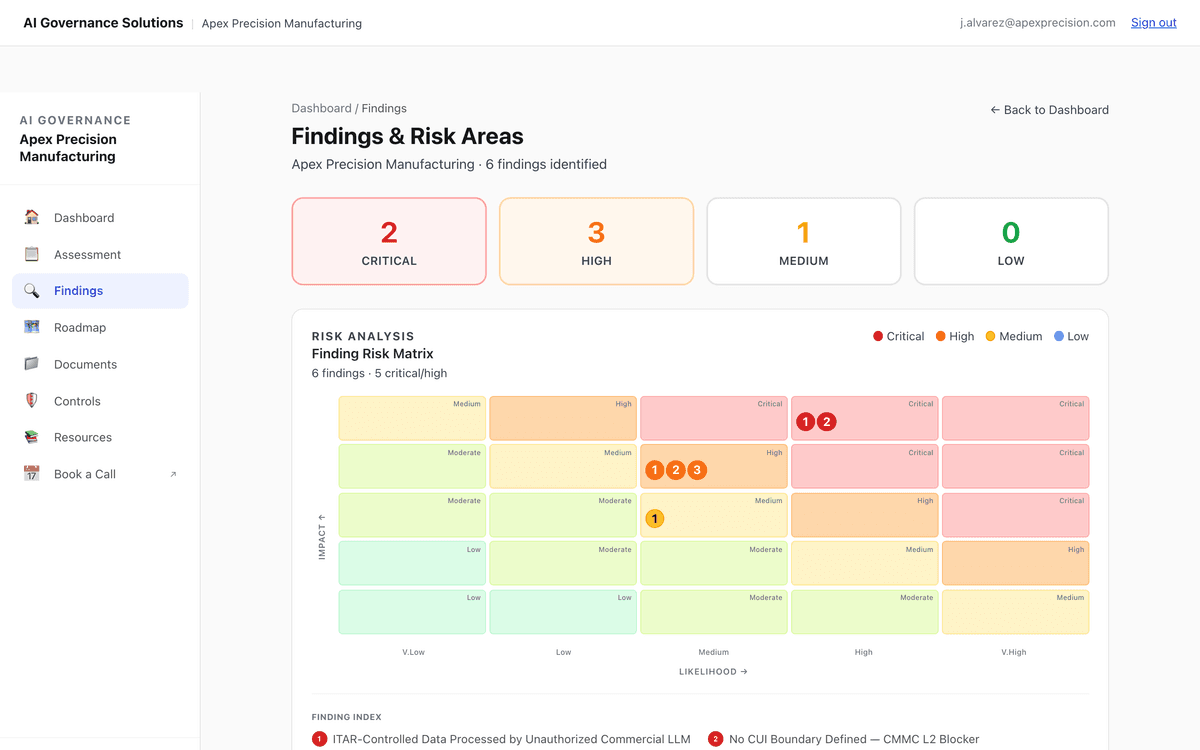
Task: Click the Findings & Risk Areas page title
Action: tap(407, 136)
